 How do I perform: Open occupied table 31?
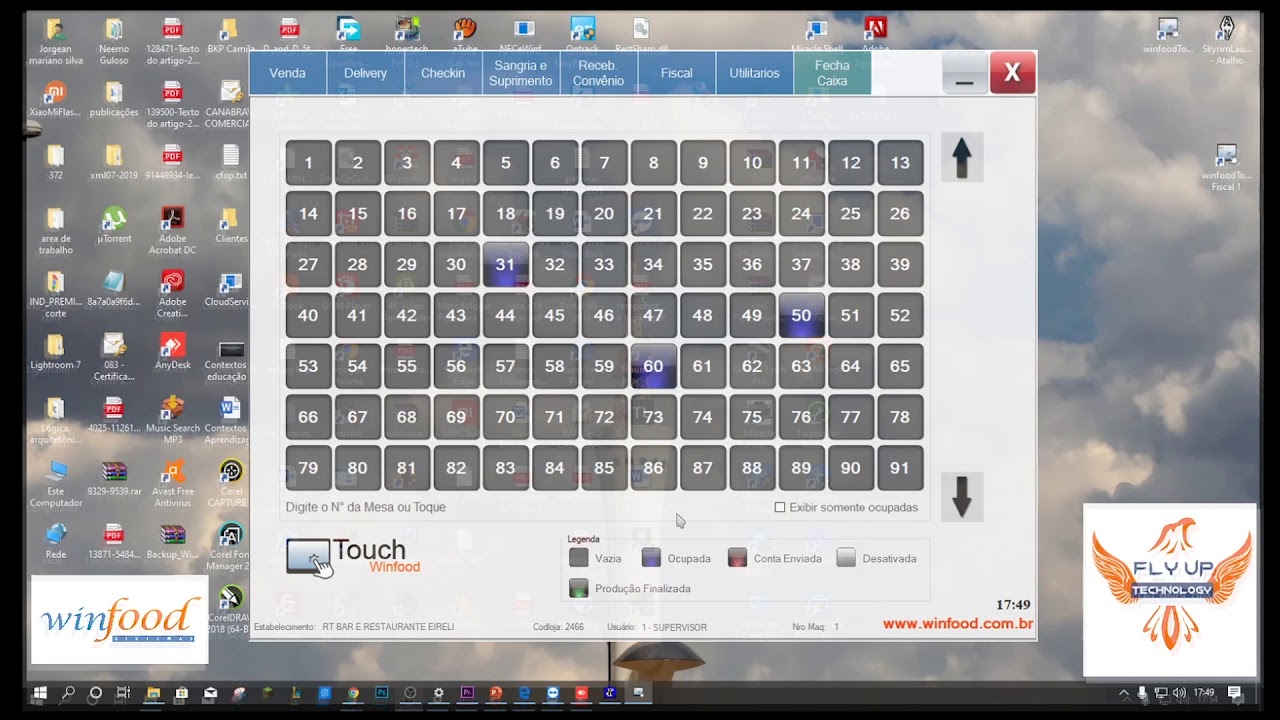[x=505, y=265]
